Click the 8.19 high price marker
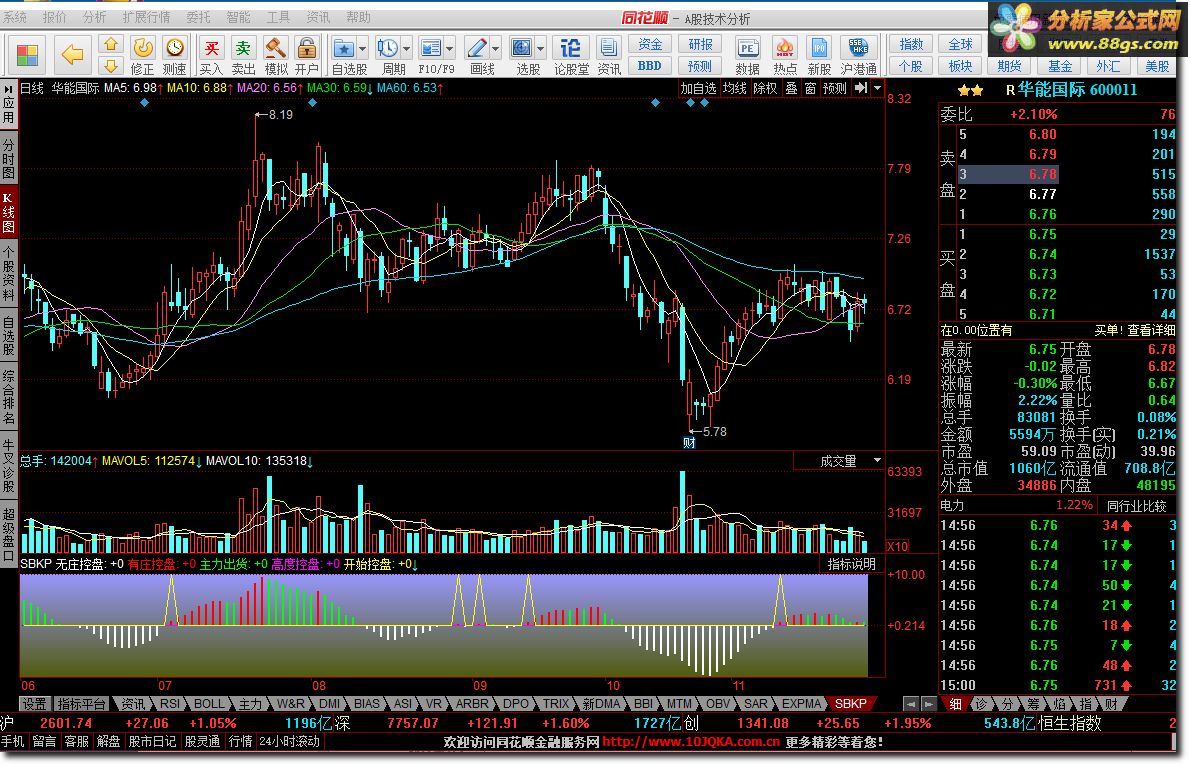The height and width of the screenshot is (765, 1190). pyautogui.click(x=274, y=115)
